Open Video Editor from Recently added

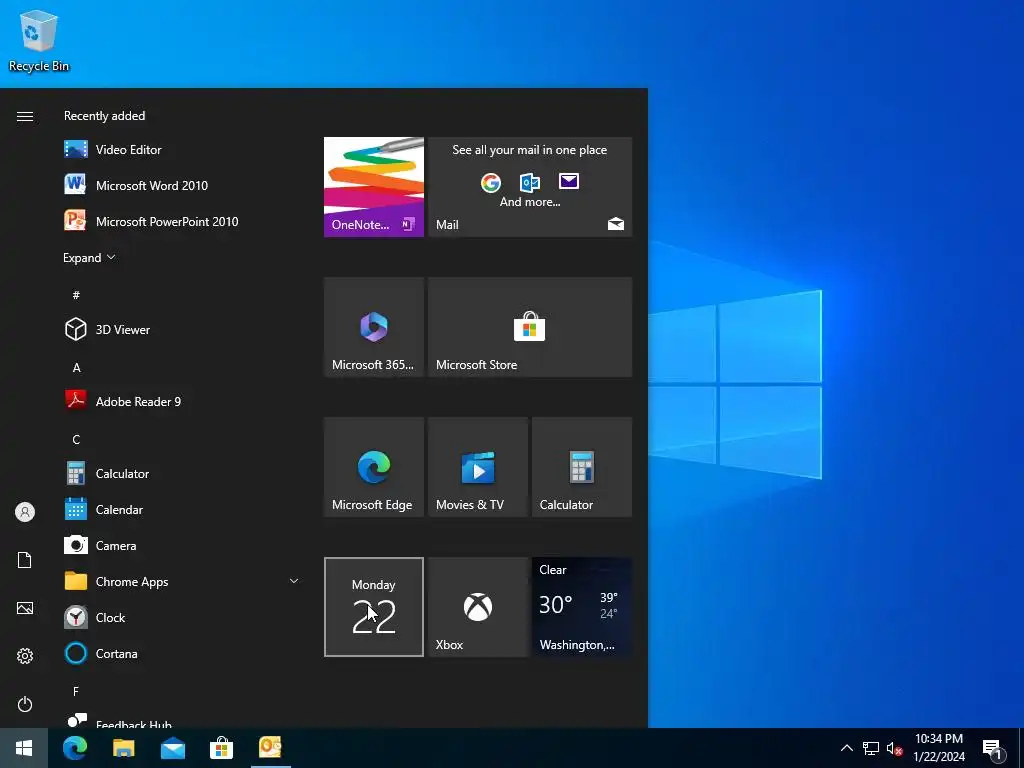[x=182, y=150]
